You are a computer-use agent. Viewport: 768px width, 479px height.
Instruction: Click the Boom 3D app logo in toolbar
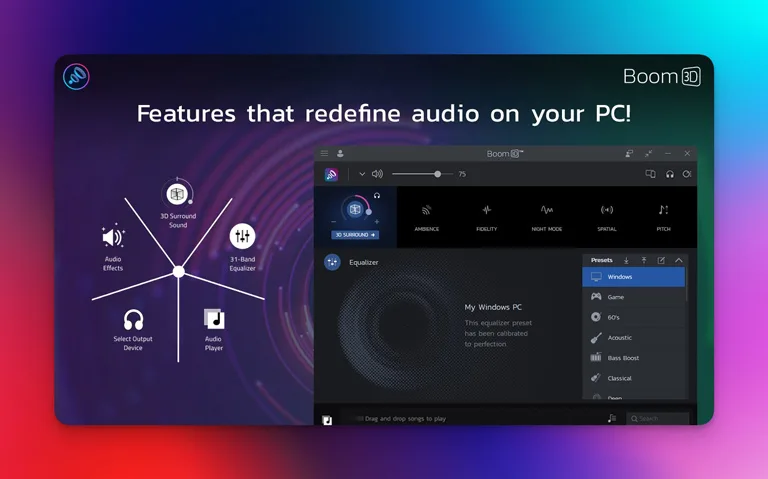click(332, 174)
